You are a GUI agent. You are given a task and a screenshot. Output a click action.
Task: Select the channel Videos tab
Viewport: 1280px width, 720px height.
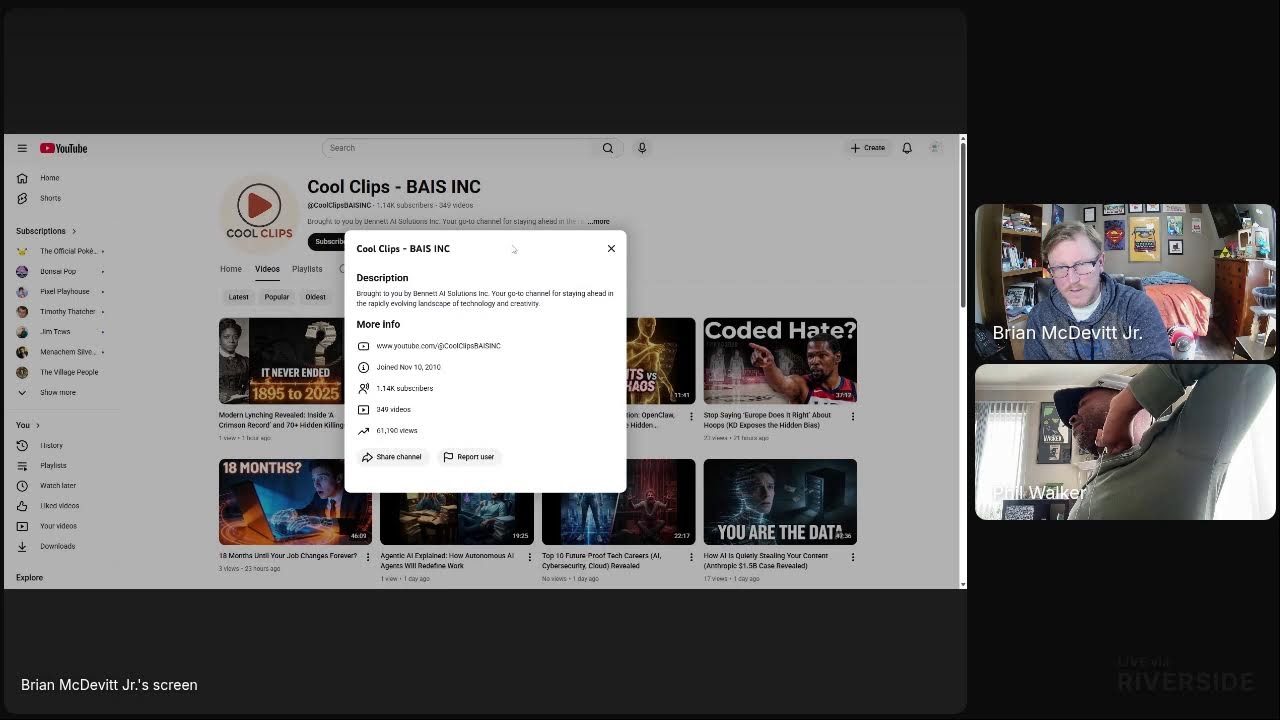click(x=267, y=269)
